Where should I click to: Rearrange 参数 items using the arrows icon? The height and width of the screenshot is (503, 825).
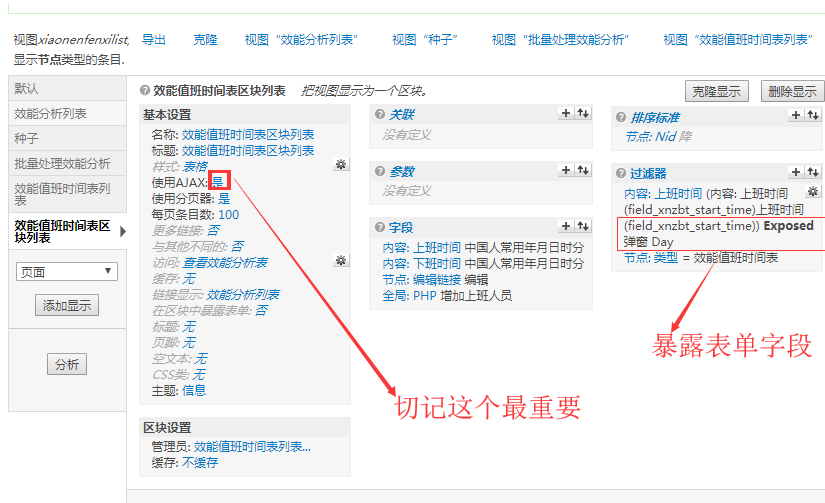pos(583,171)
